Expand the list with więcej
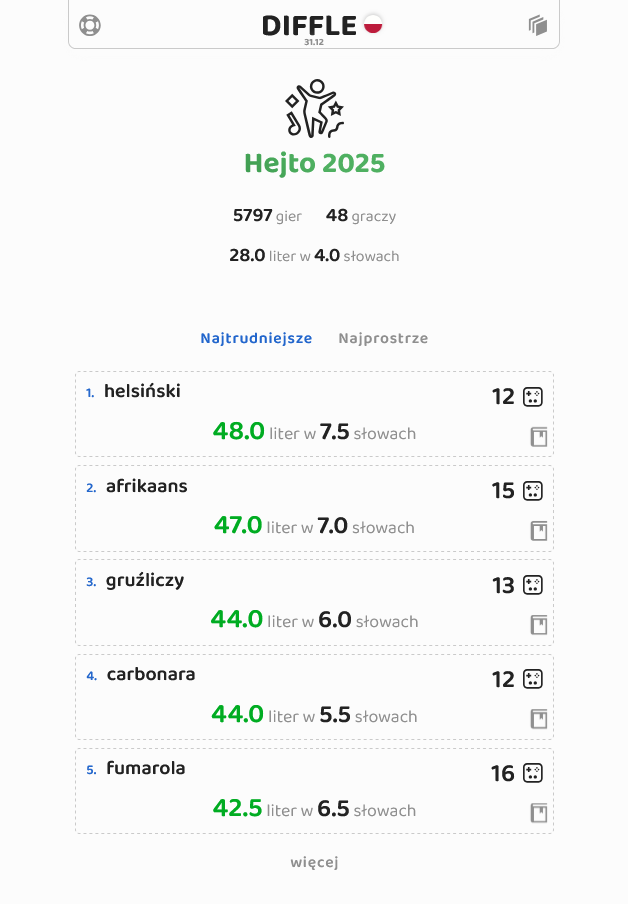The height and width of the screenshot is (904, 628). point(314,862)
